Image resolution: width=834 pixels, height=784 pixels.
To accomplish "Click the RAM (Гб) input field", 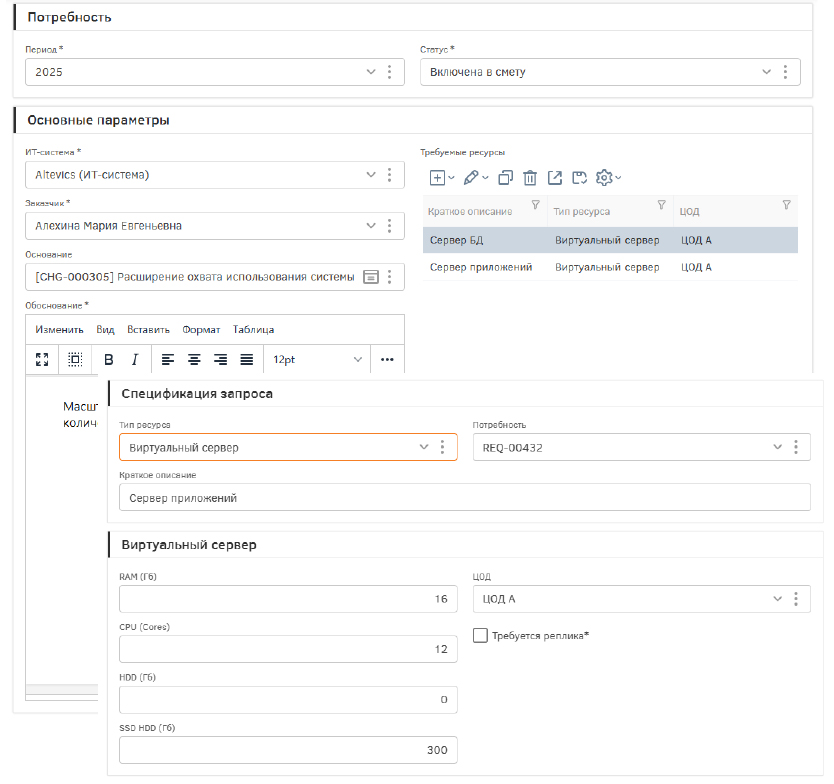I will (288, 599).
